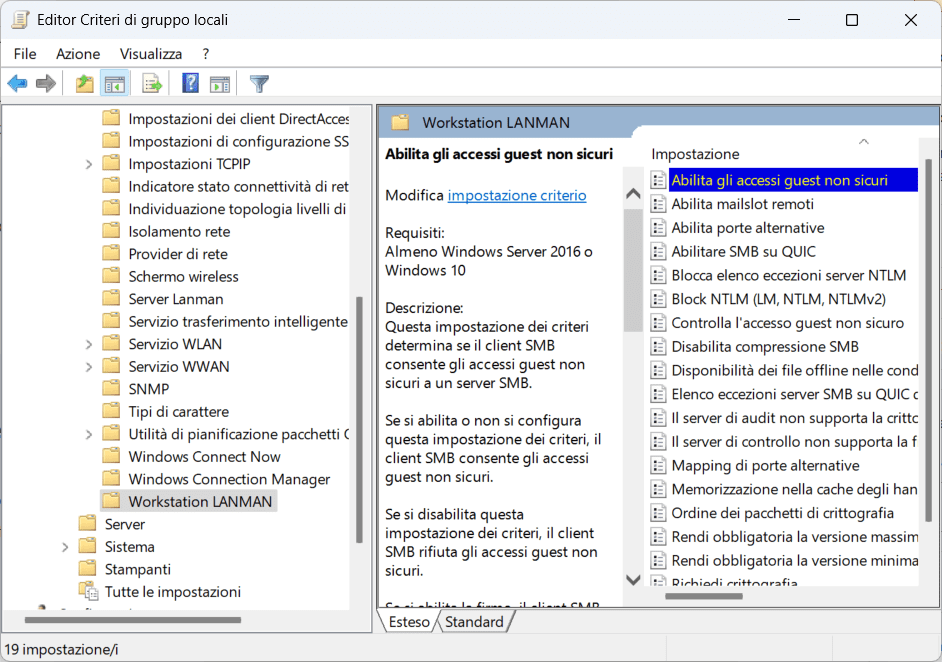This screenshot has width=942, height=662.
Task: Open the Azione menu
Action: pos(78,54)
